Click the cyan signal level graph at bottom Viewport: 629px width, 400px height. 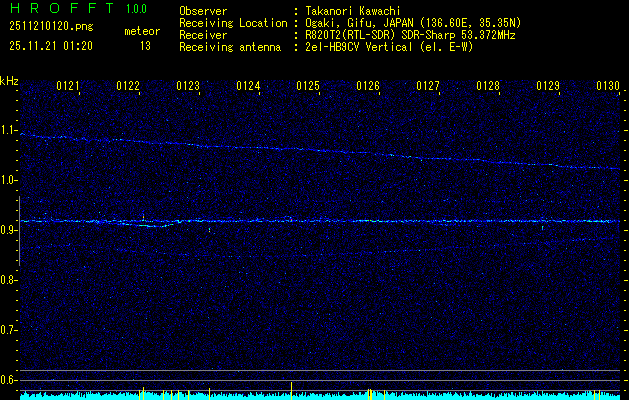pyautogui.click(x=320, y=395)
